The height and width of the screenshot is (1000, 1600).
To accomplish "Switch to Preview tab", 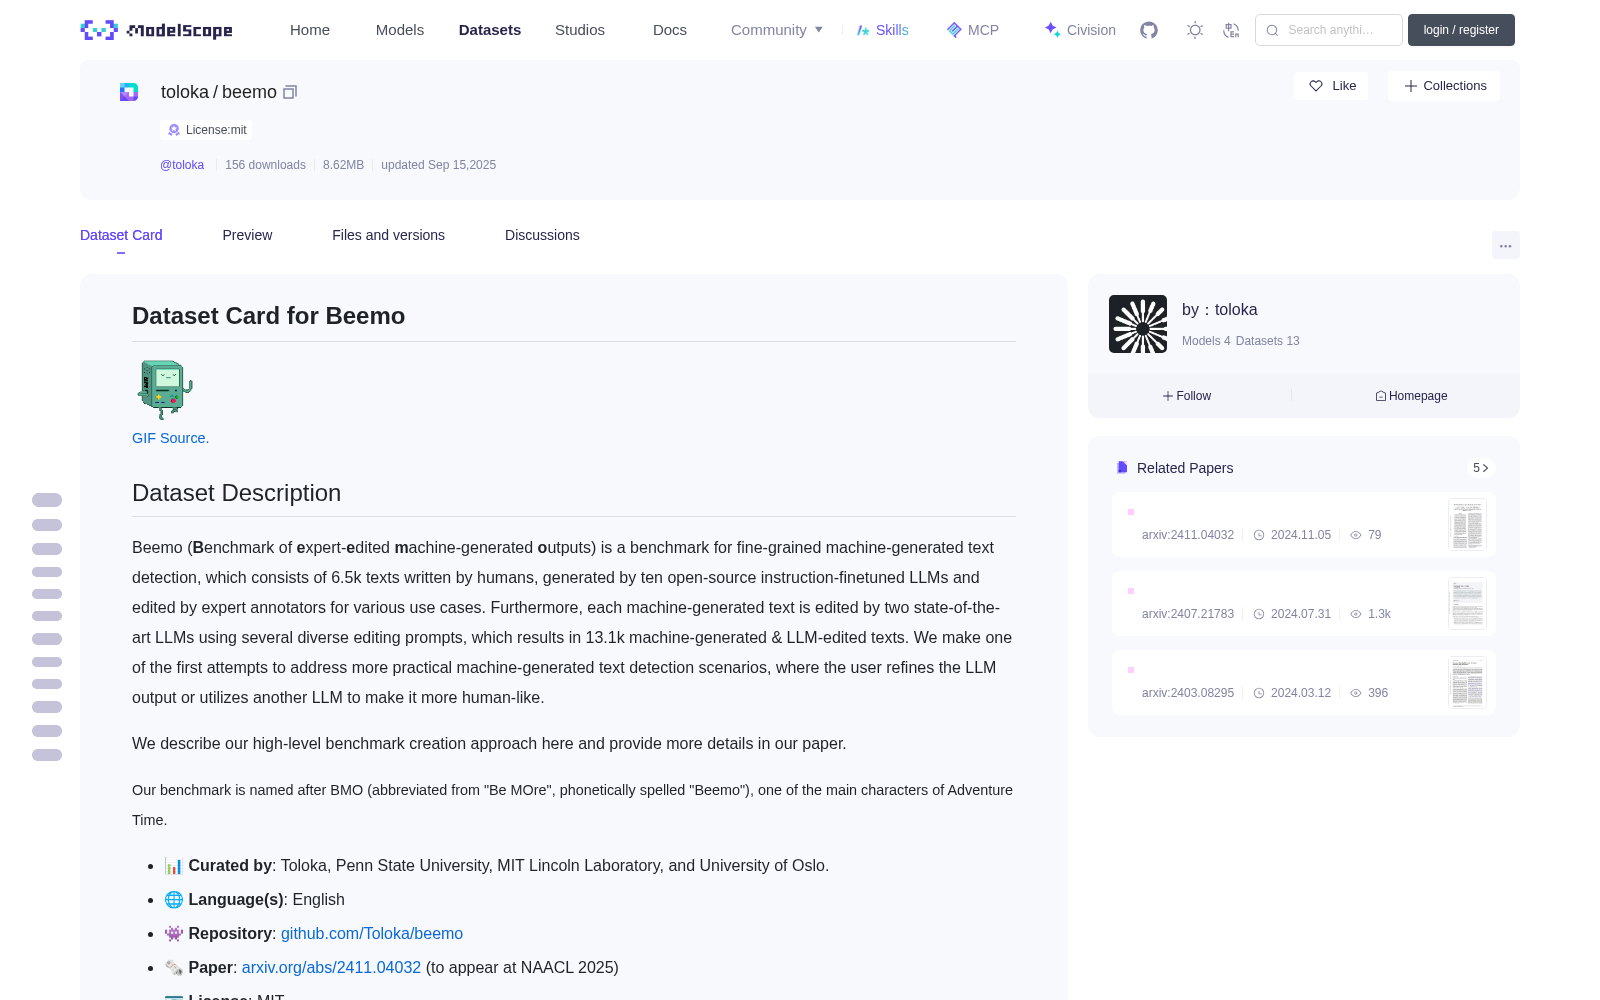I will coord(247,235).
